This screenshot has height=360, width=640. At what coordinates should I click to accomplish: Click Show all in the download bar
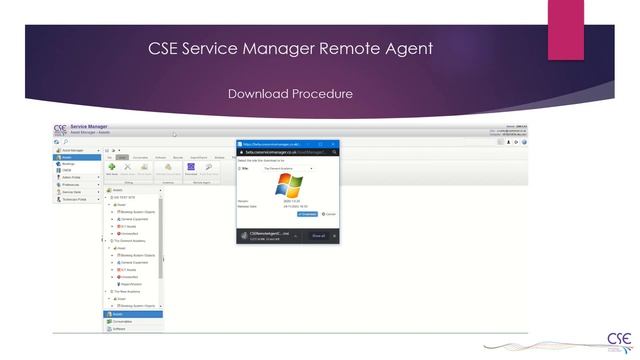tap(318, 236)
